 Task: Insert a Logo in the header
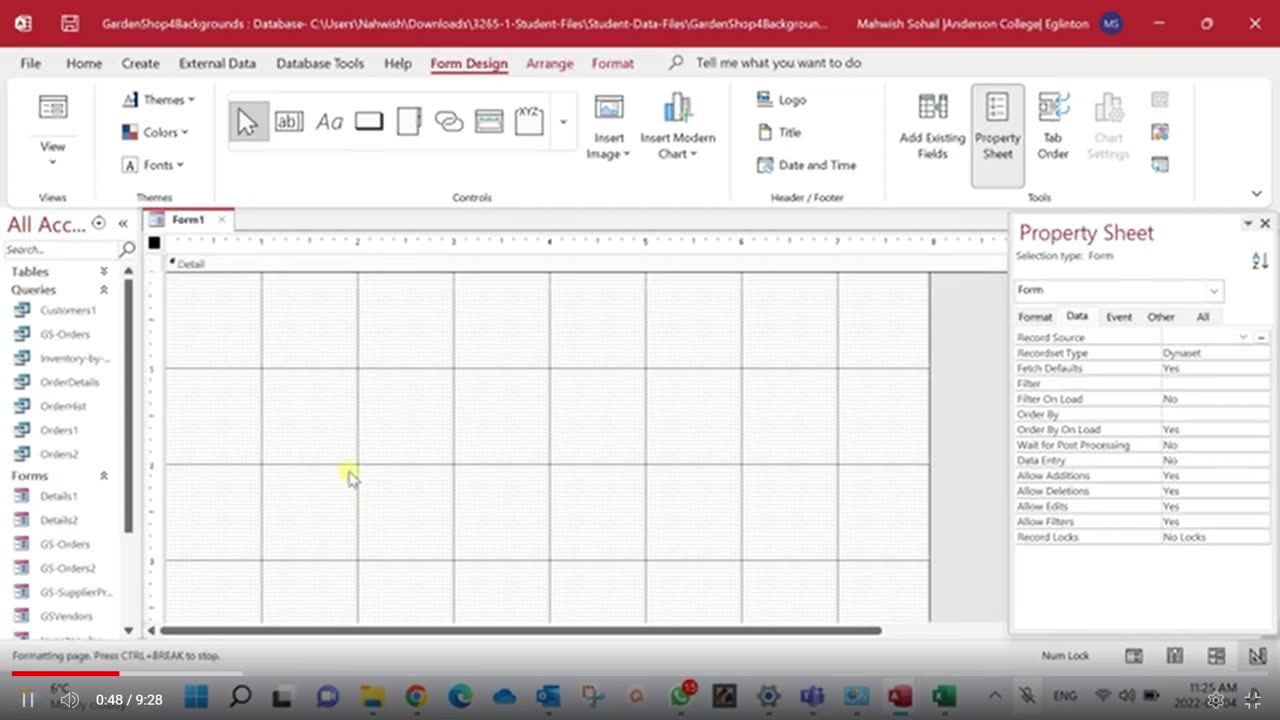(x=782, y=100)
